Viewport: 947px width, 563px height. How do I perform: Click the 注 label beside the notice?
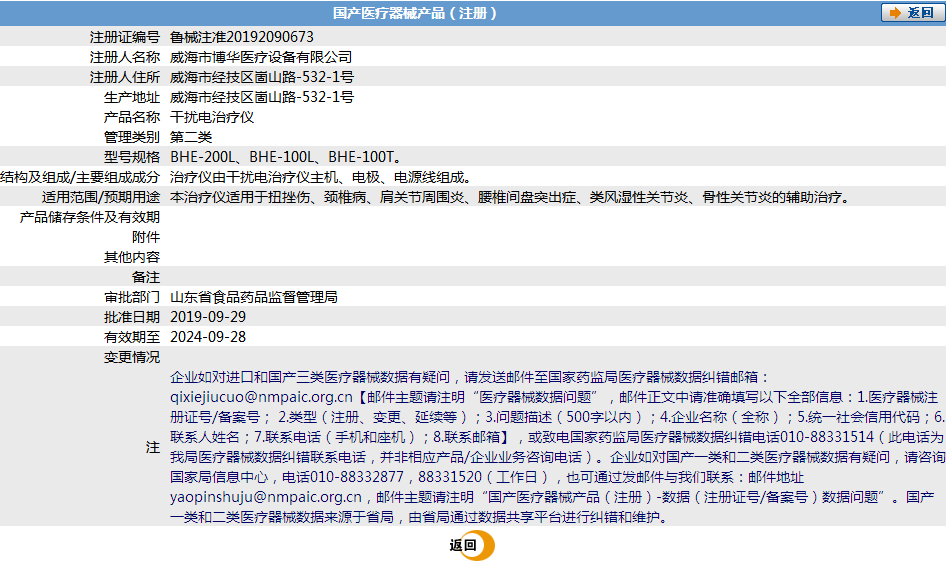153,447
